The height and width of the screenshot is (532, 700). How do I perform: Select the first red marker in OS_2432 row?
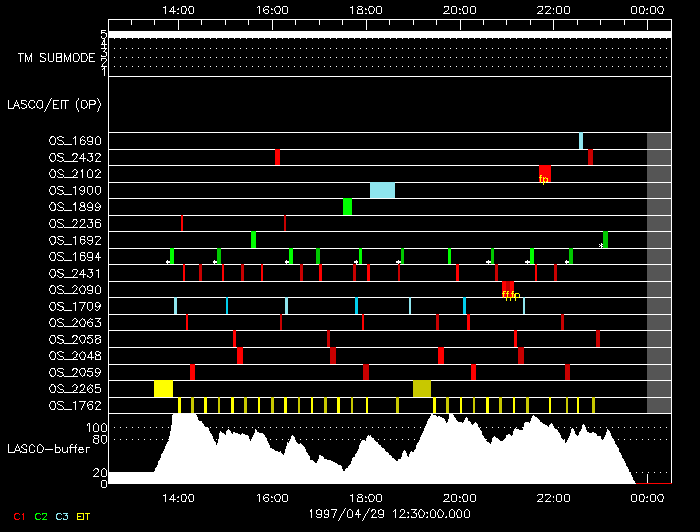coord(277,157)
